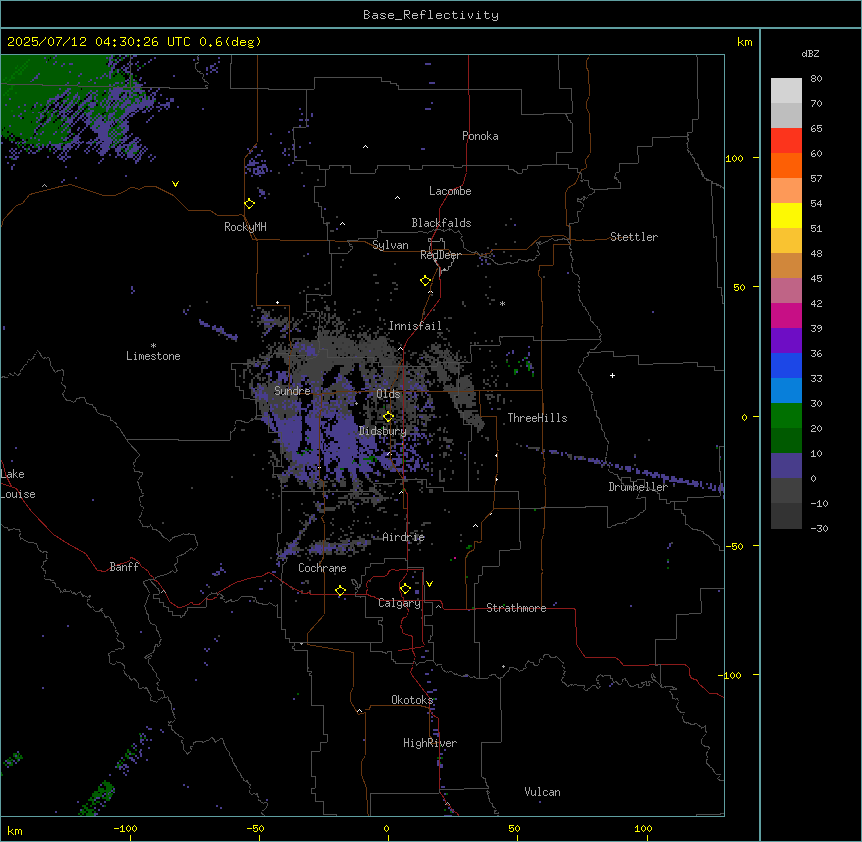Select the RockyMH label
862x842 pixels.
pos(245,227)
